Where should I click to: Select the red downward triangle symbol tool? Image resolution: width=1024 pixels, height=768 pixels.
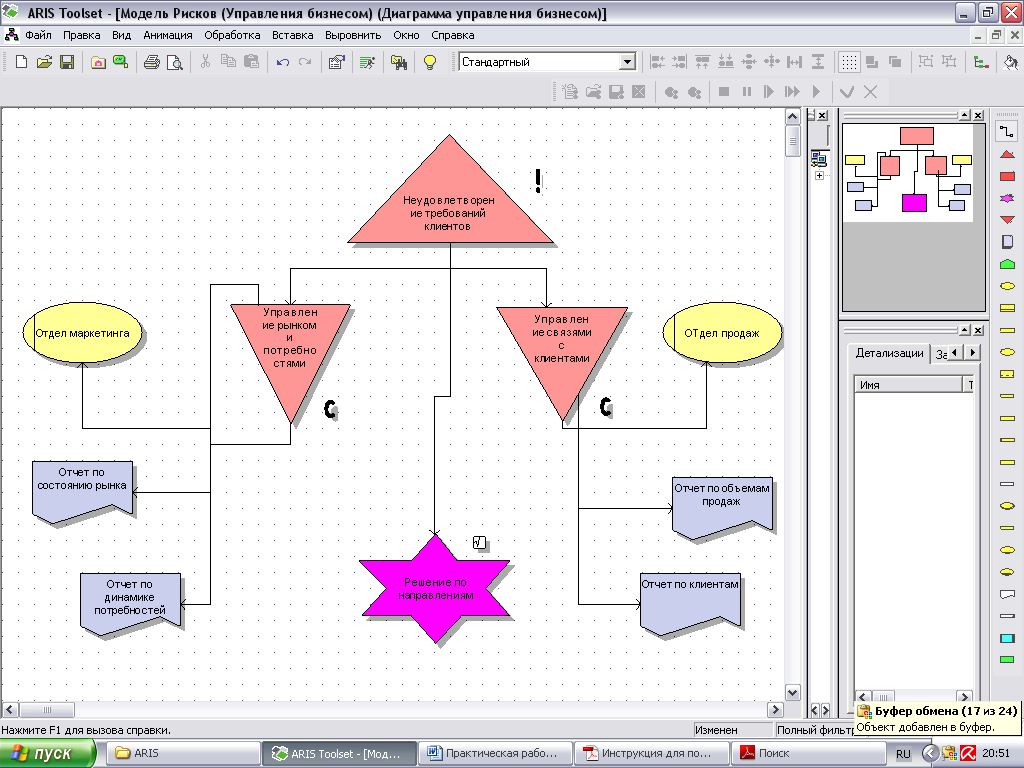[x=1007, y=220]
